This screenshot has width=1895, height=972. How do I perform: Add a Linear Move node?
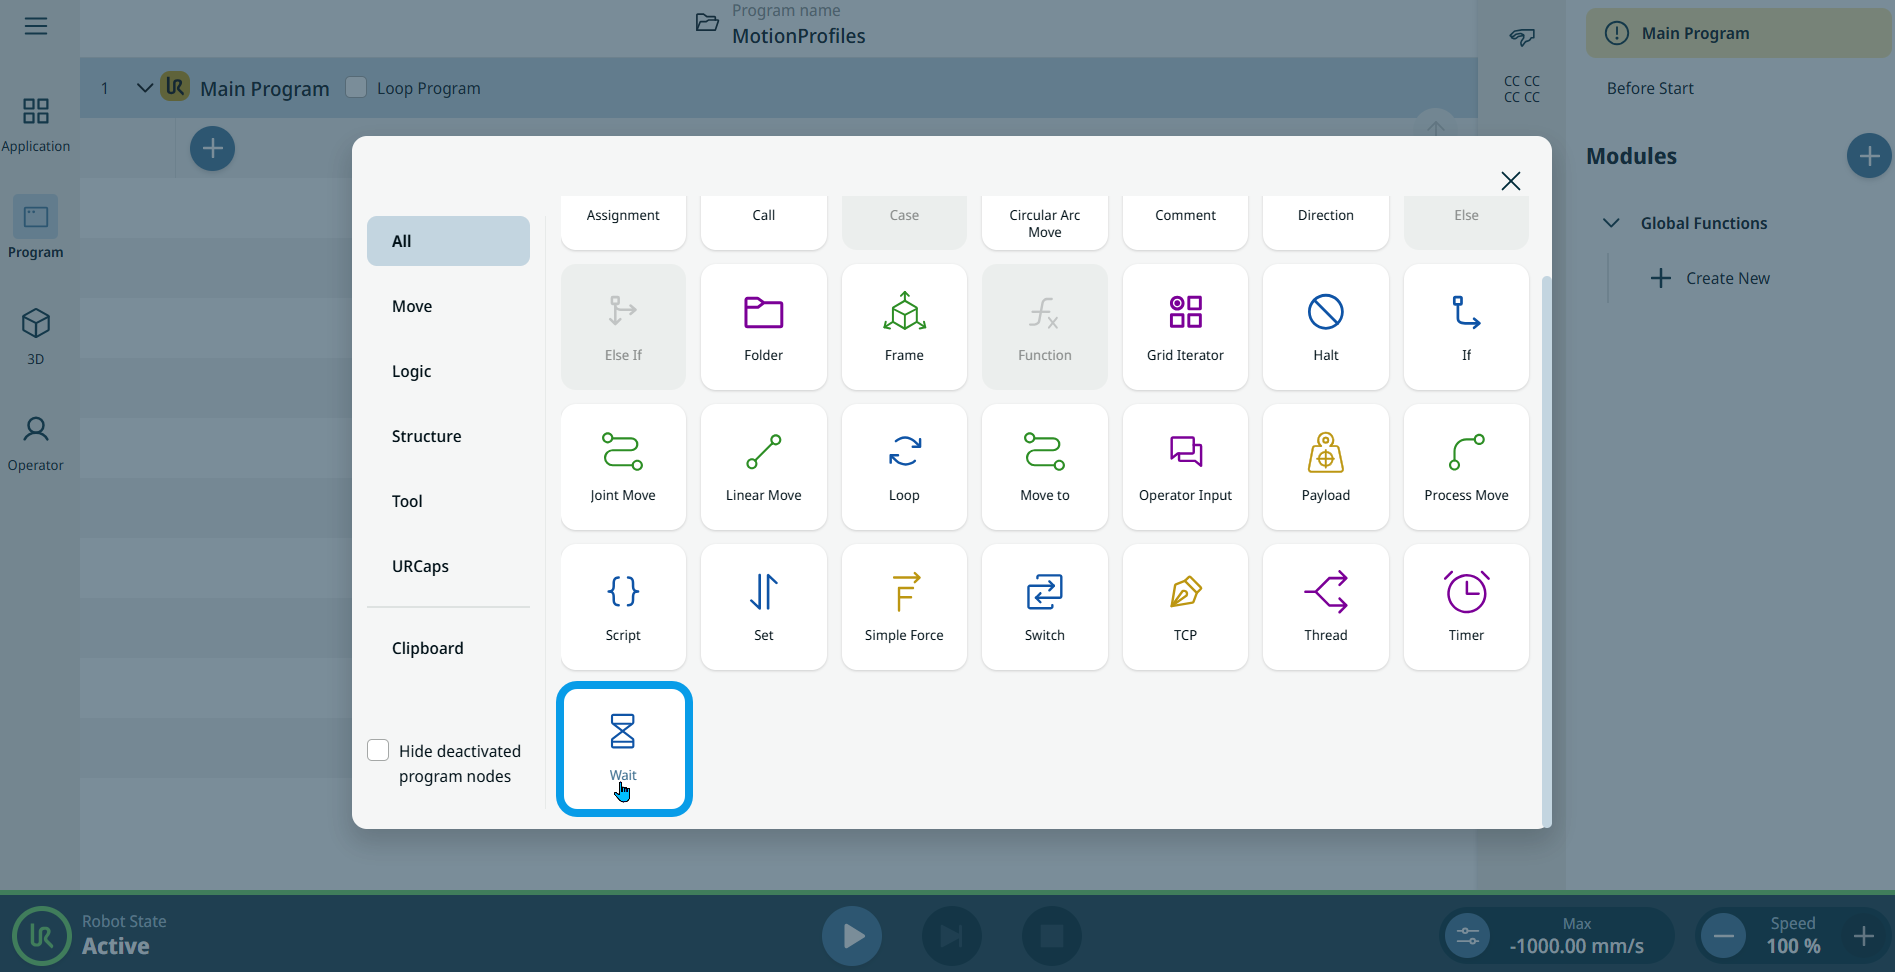pyautogui.click(x=763, y=467)
